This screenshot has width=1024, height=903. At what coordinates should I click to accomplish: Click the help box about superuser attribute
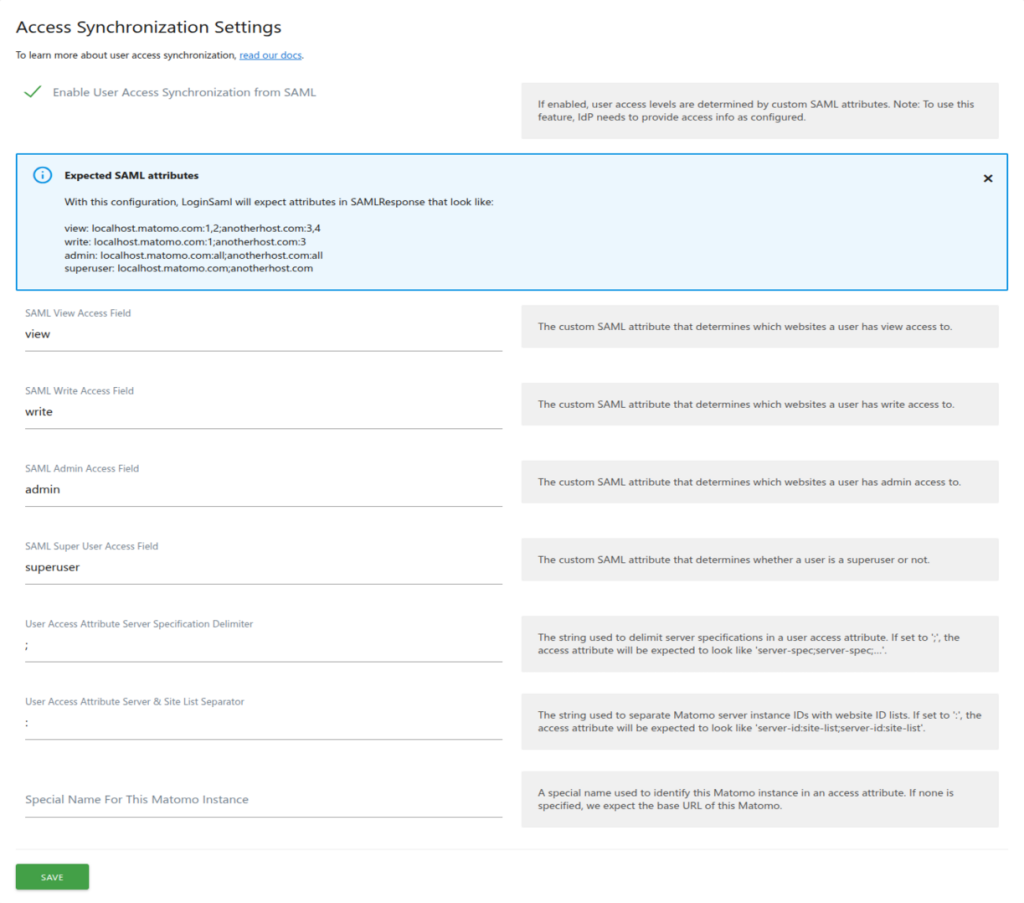tap(759, 560)
